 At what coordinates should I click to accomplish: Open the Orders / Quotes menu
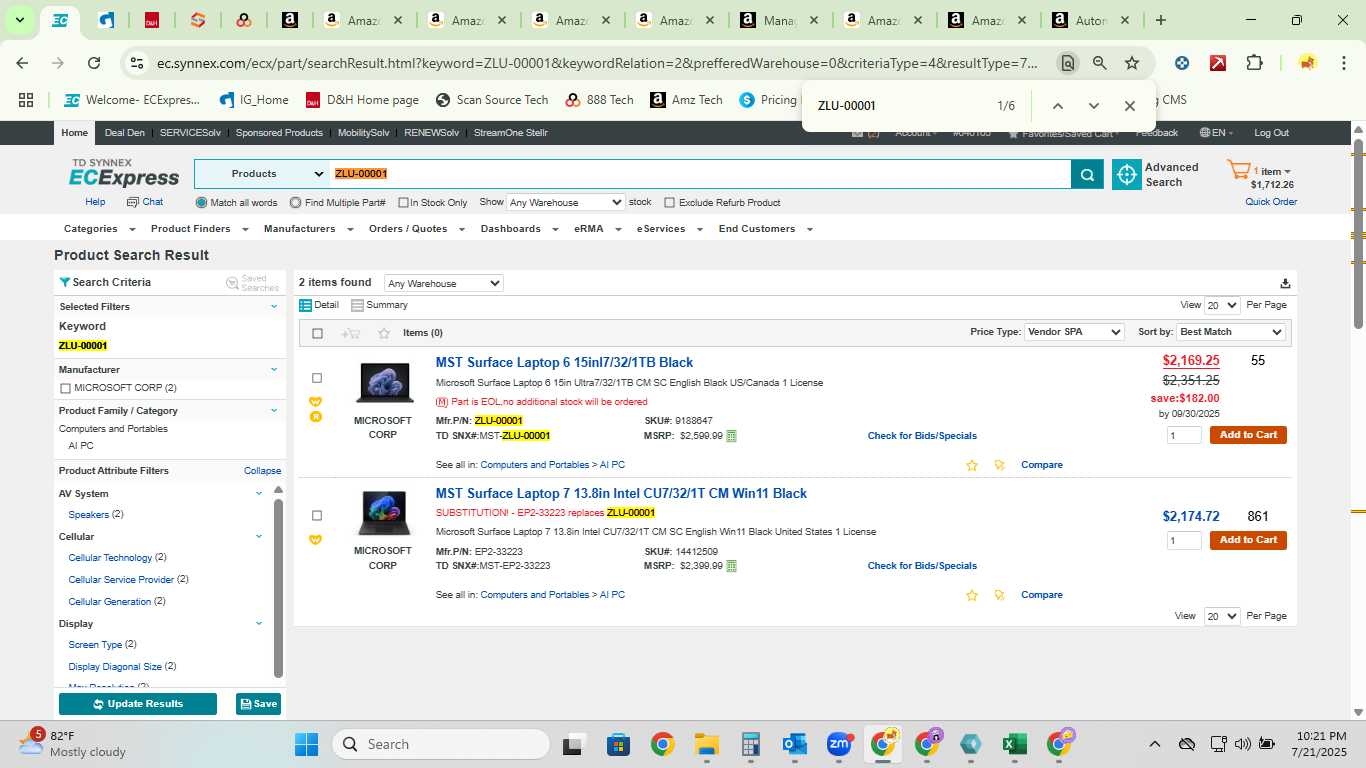(x=416, y=229)
